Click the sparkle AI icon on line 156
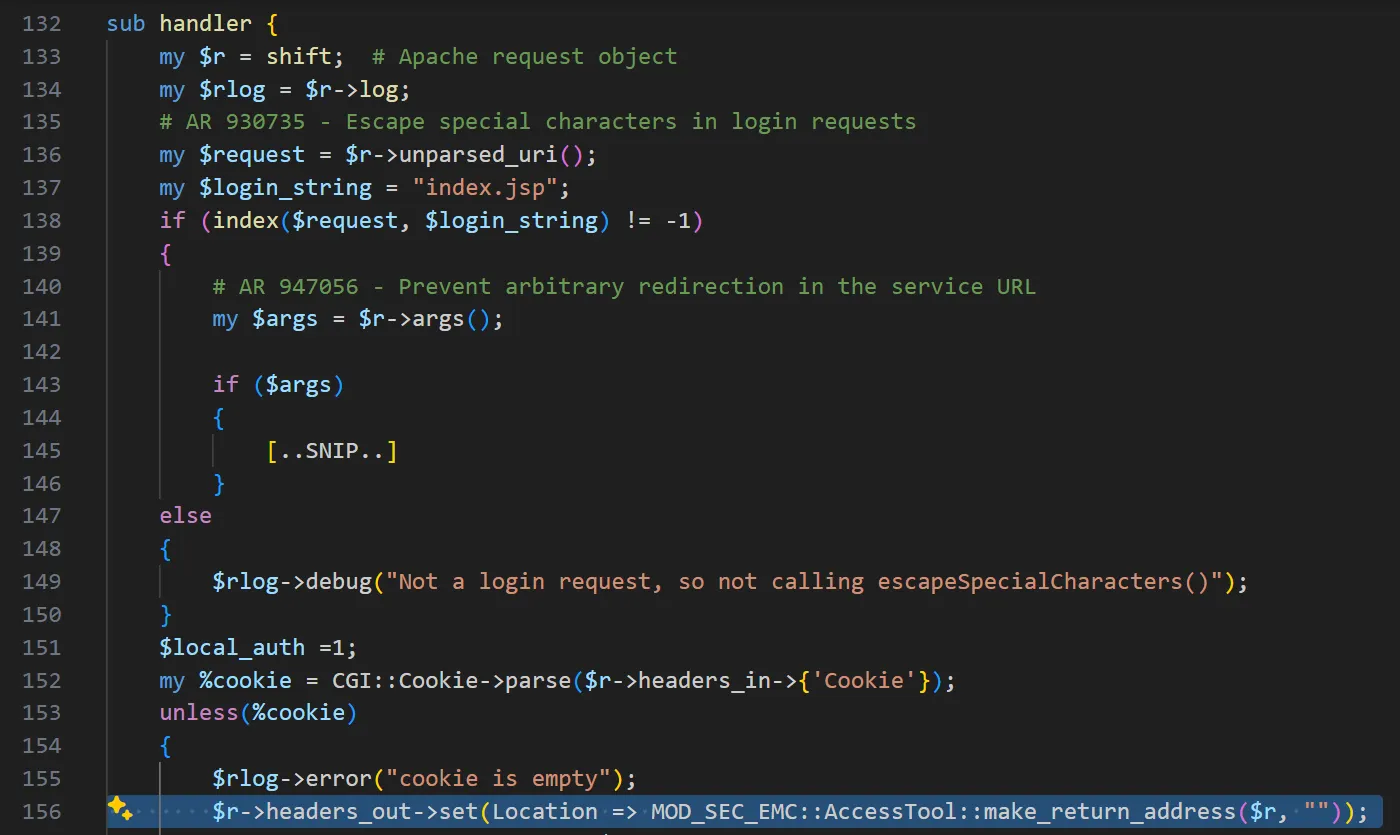Viewport: 1400px width, 835px height. click(120, 809)
